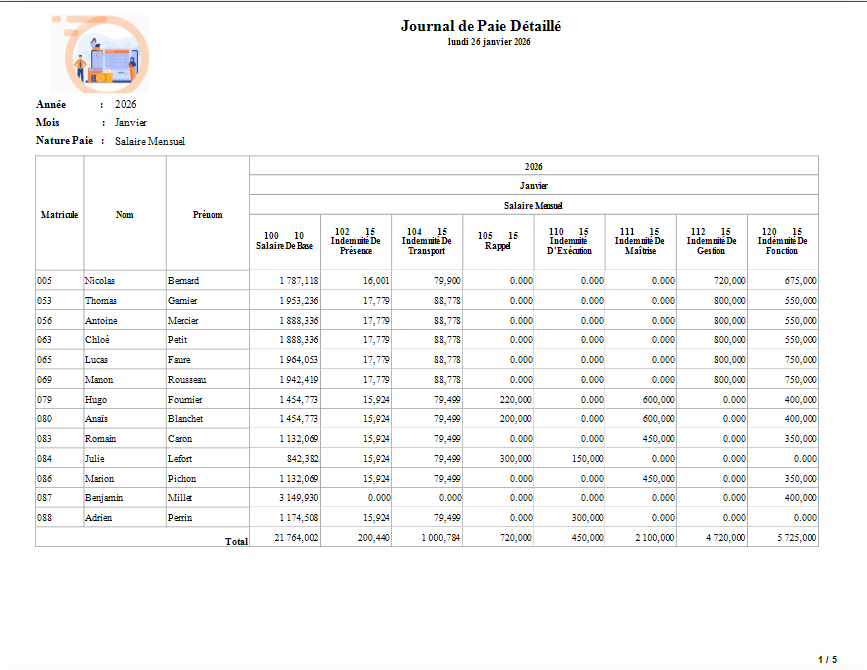Click base salary total 21 764,002

pyautogui.click(x=296, y=537)
